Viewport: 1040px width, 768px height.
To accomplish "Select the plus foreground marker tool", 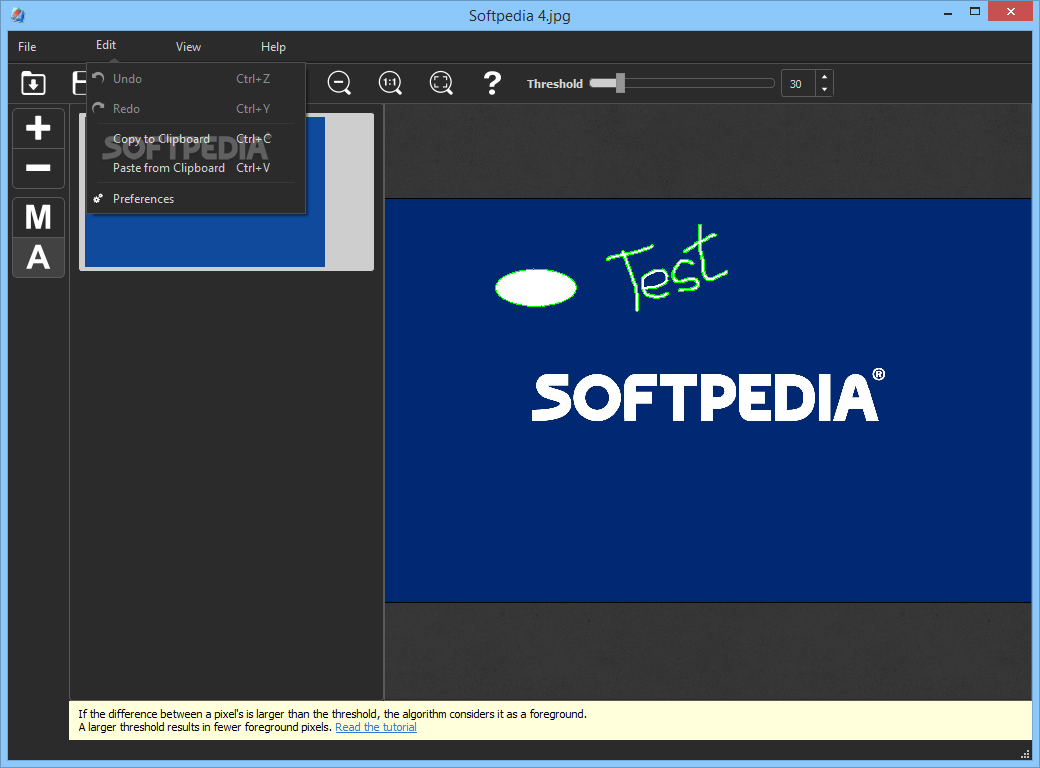I will (x=38, y=128).
